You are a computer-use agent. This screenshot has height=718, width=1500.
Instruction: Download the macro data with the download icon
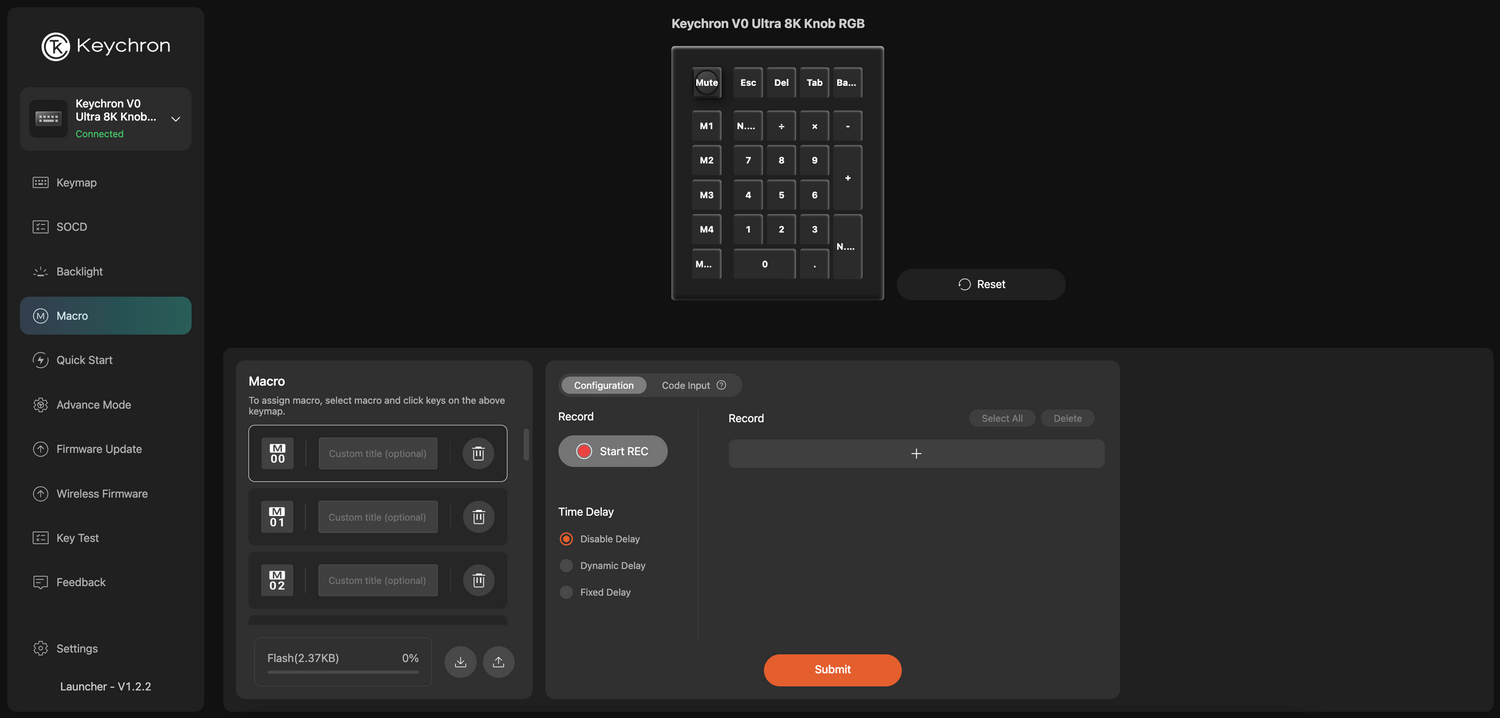(x=460, y=661)
